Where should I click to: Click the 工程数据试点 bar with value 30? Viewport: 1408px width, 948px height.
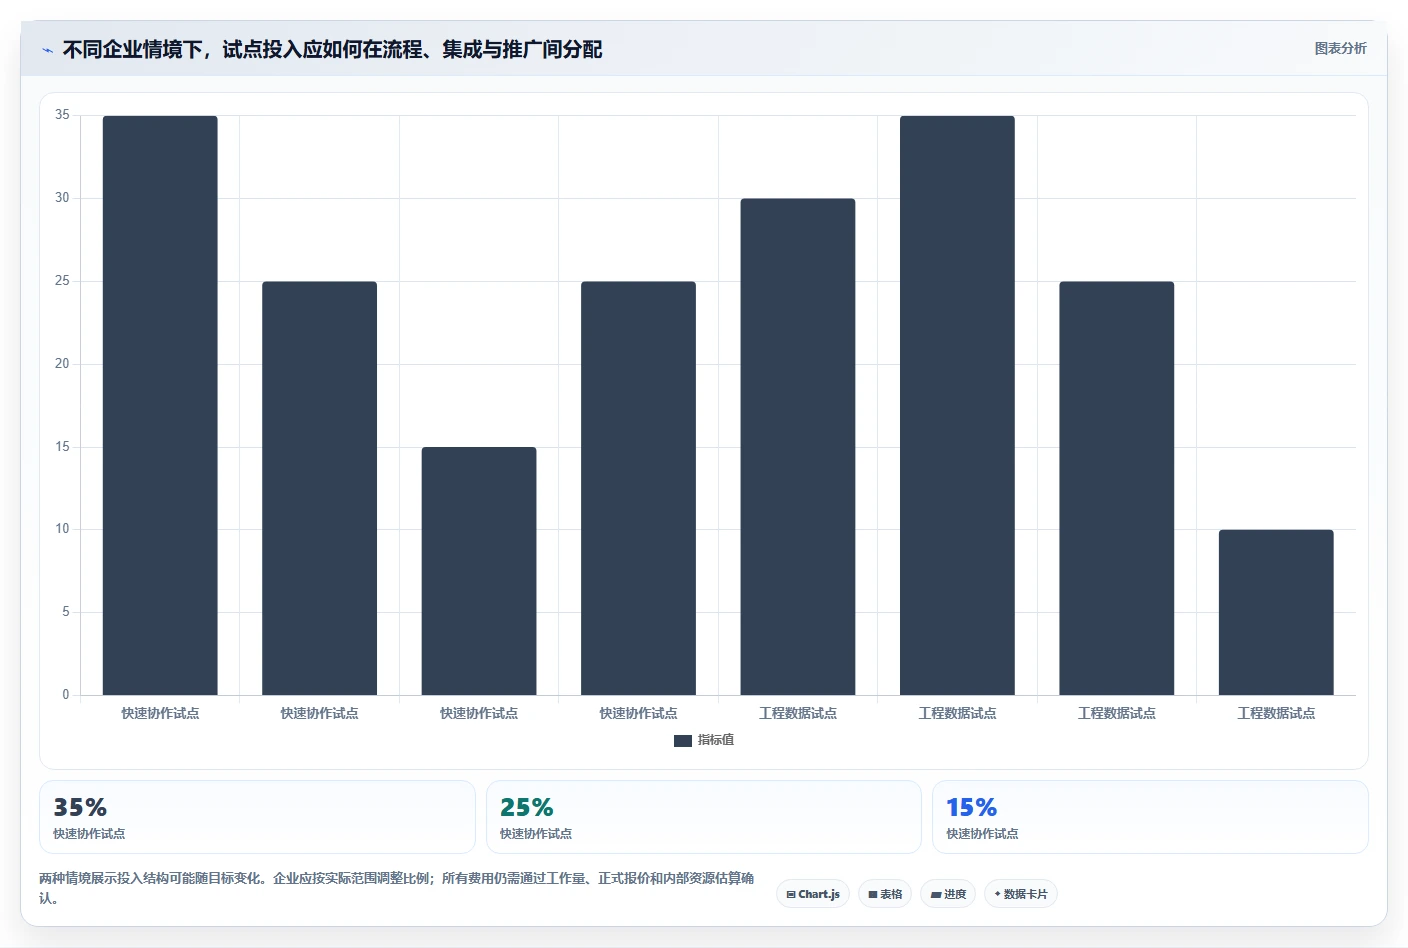(798, 447)
